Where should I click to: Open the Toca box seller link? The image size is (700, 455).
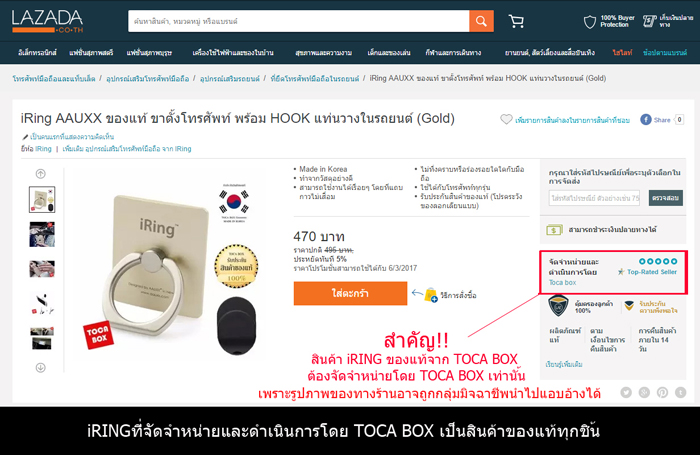click(562, 283)
